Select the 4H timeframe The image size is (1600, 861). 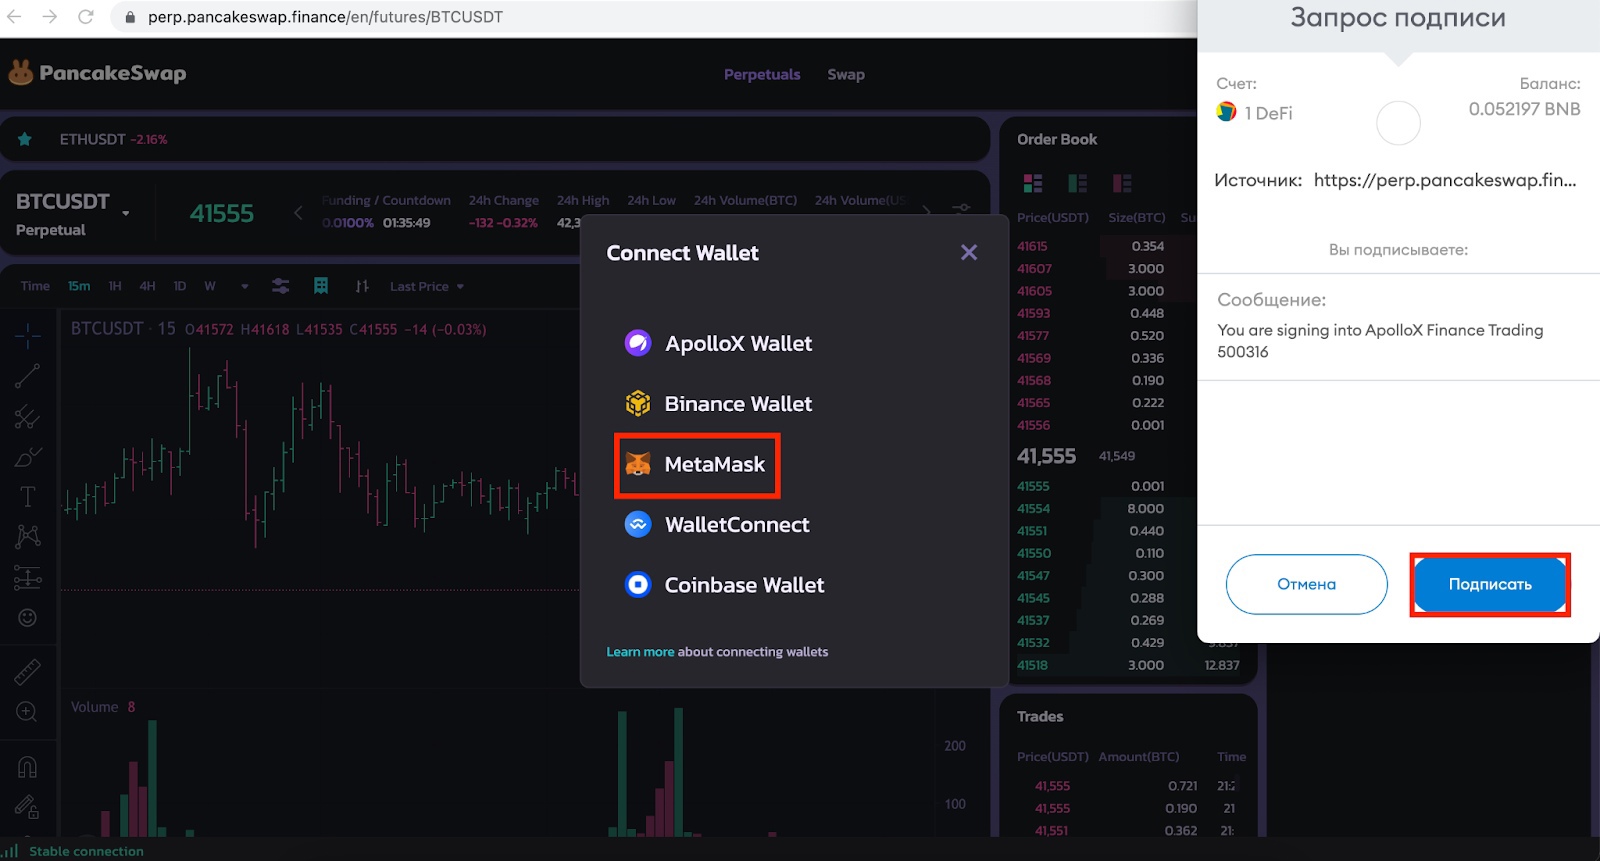[148, 286]
